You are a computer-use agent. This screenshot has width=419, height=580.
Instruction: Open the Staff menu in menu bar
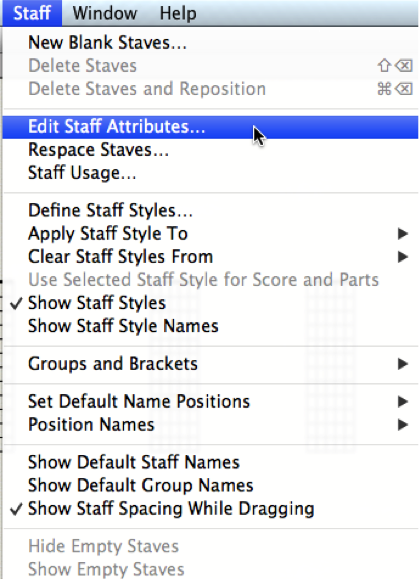32,13
